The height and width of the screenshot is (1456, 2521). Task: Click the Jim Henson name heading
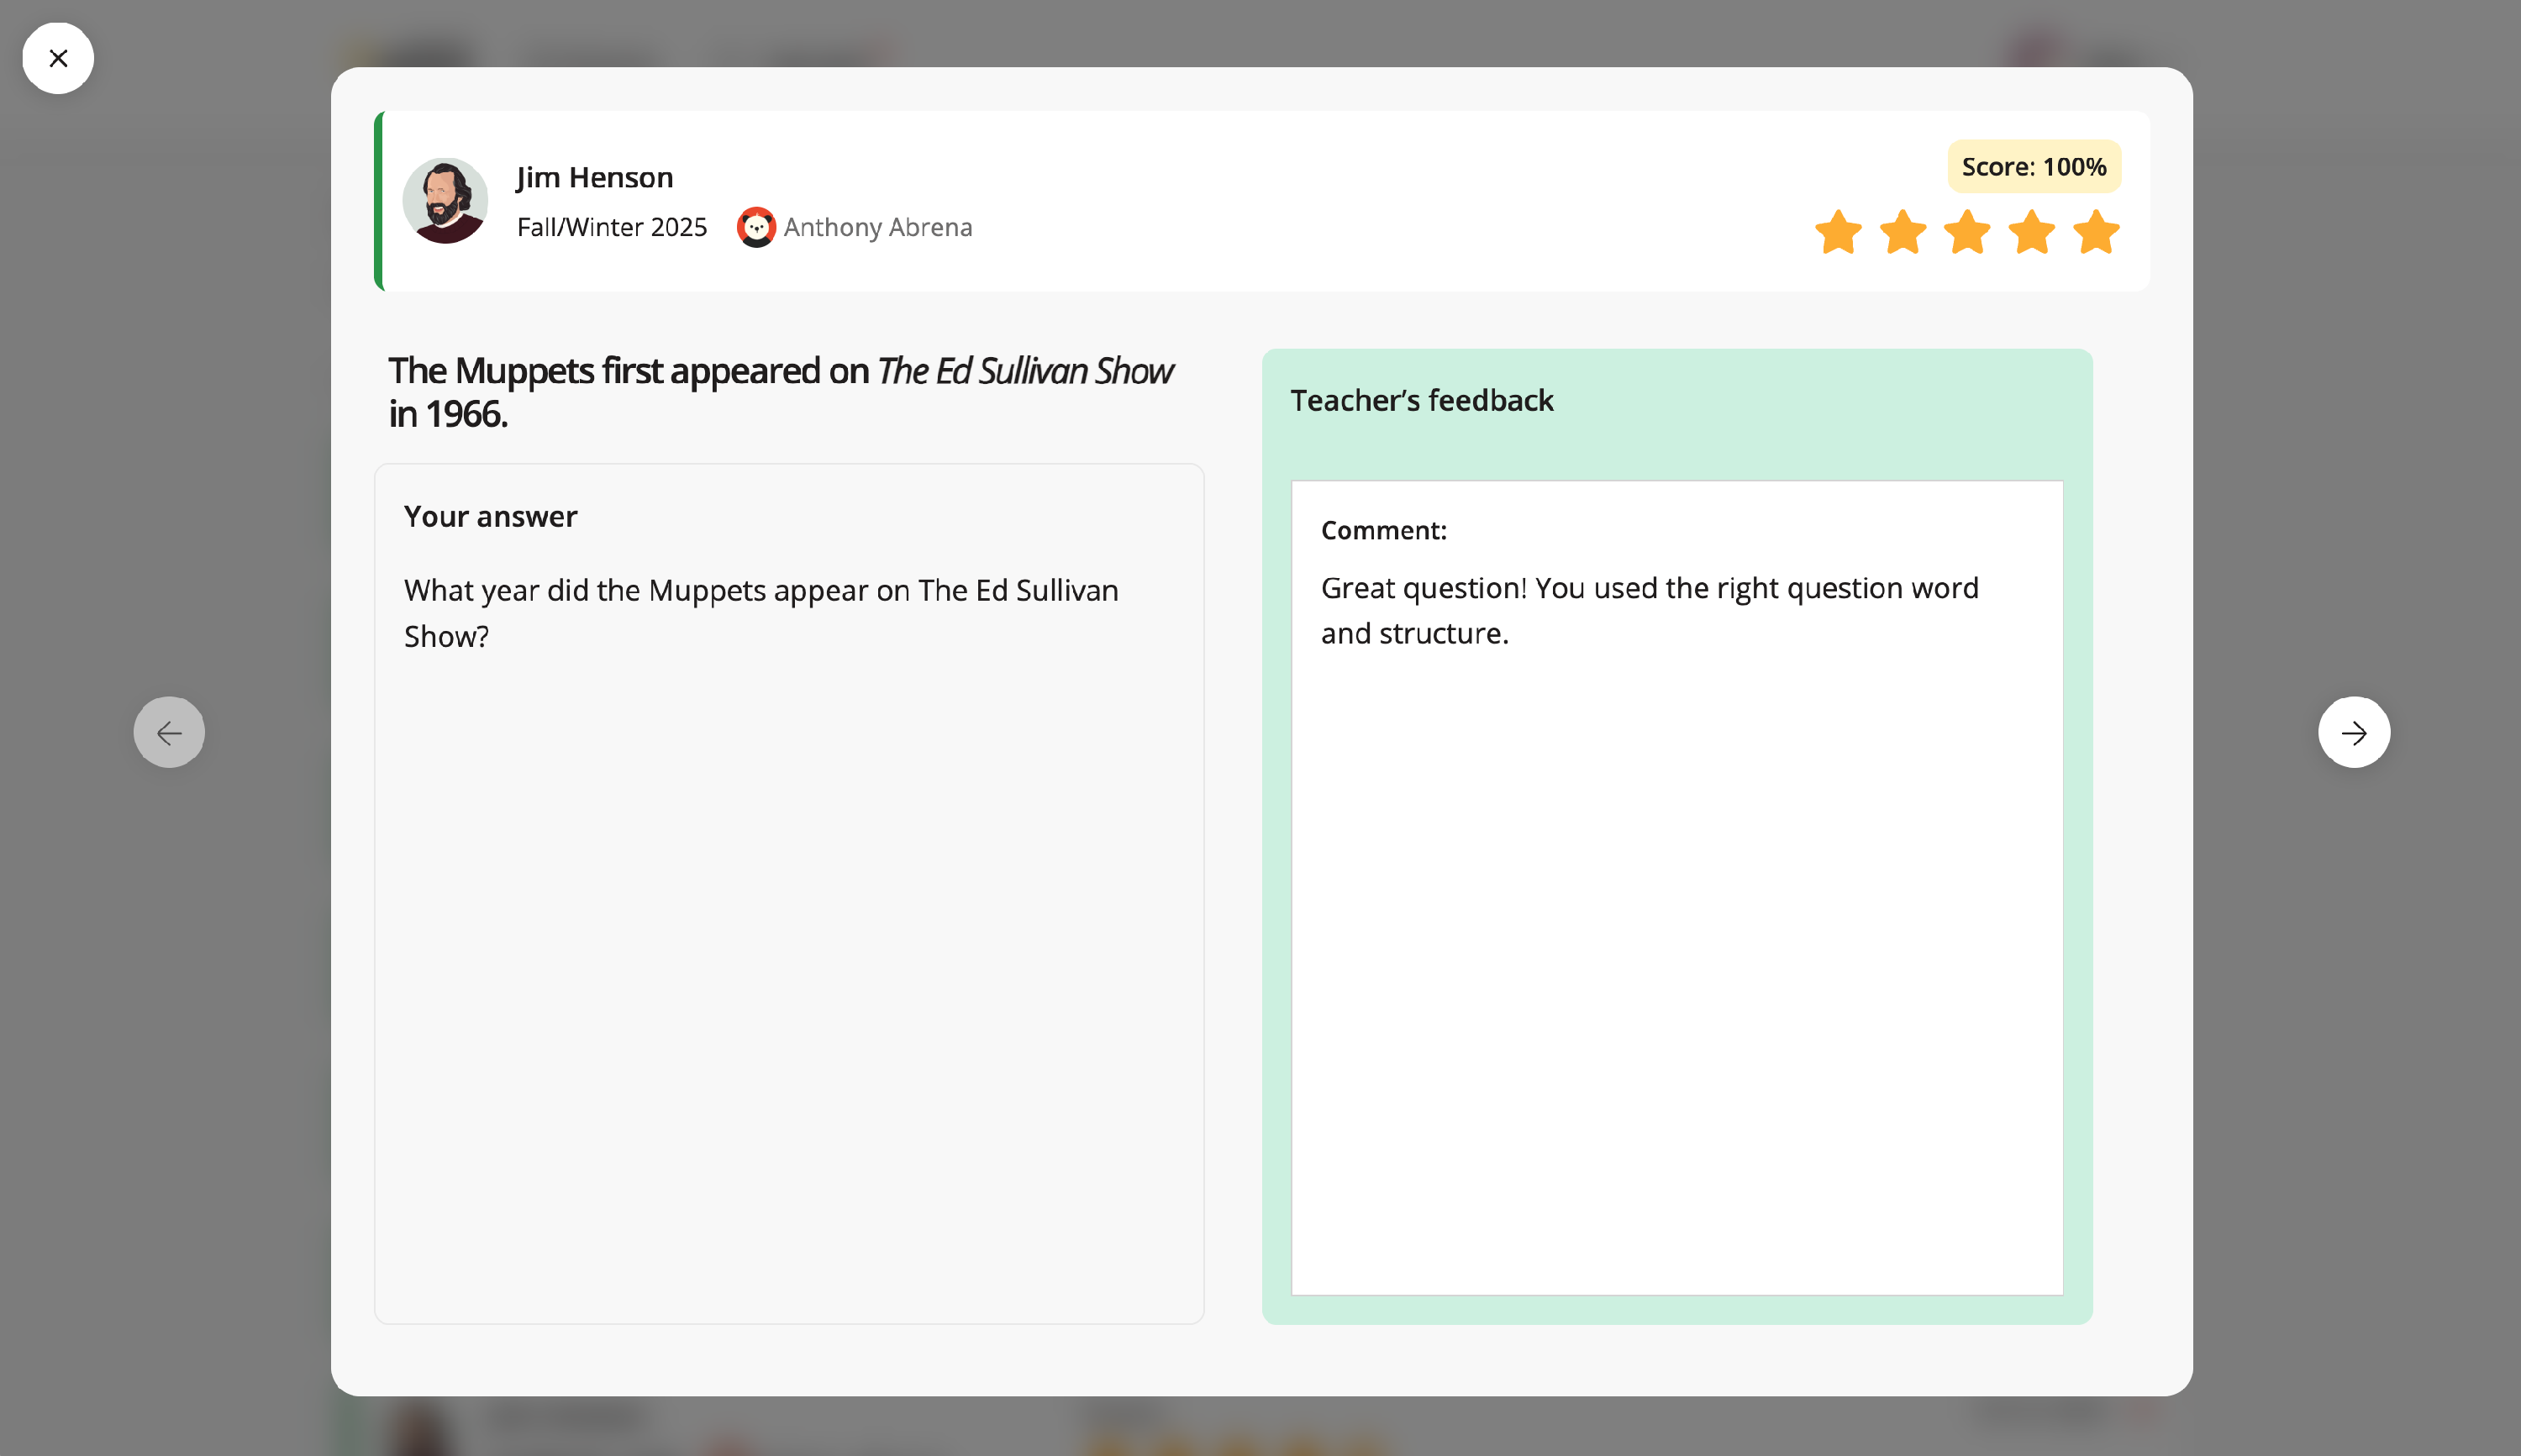[594, 177]
